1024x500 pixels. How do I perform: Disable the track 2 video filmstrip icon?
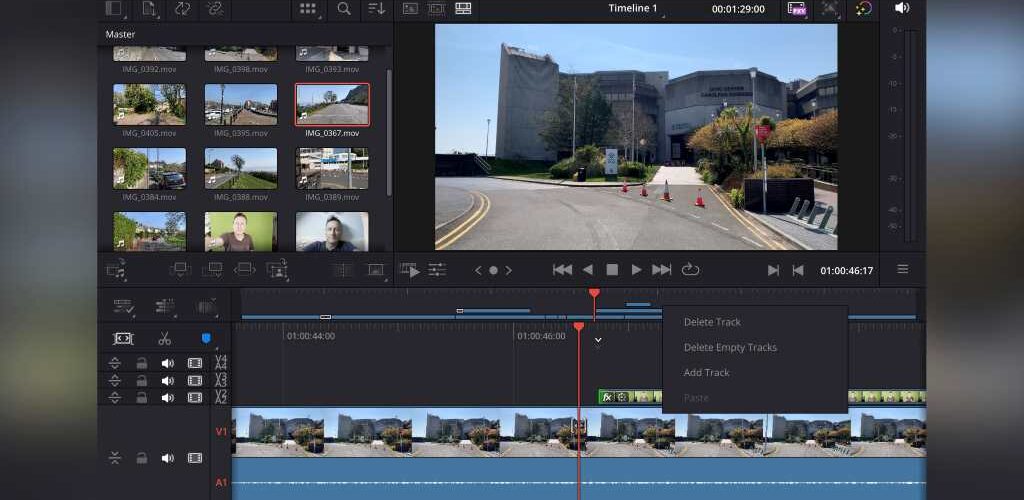point(195,398)
